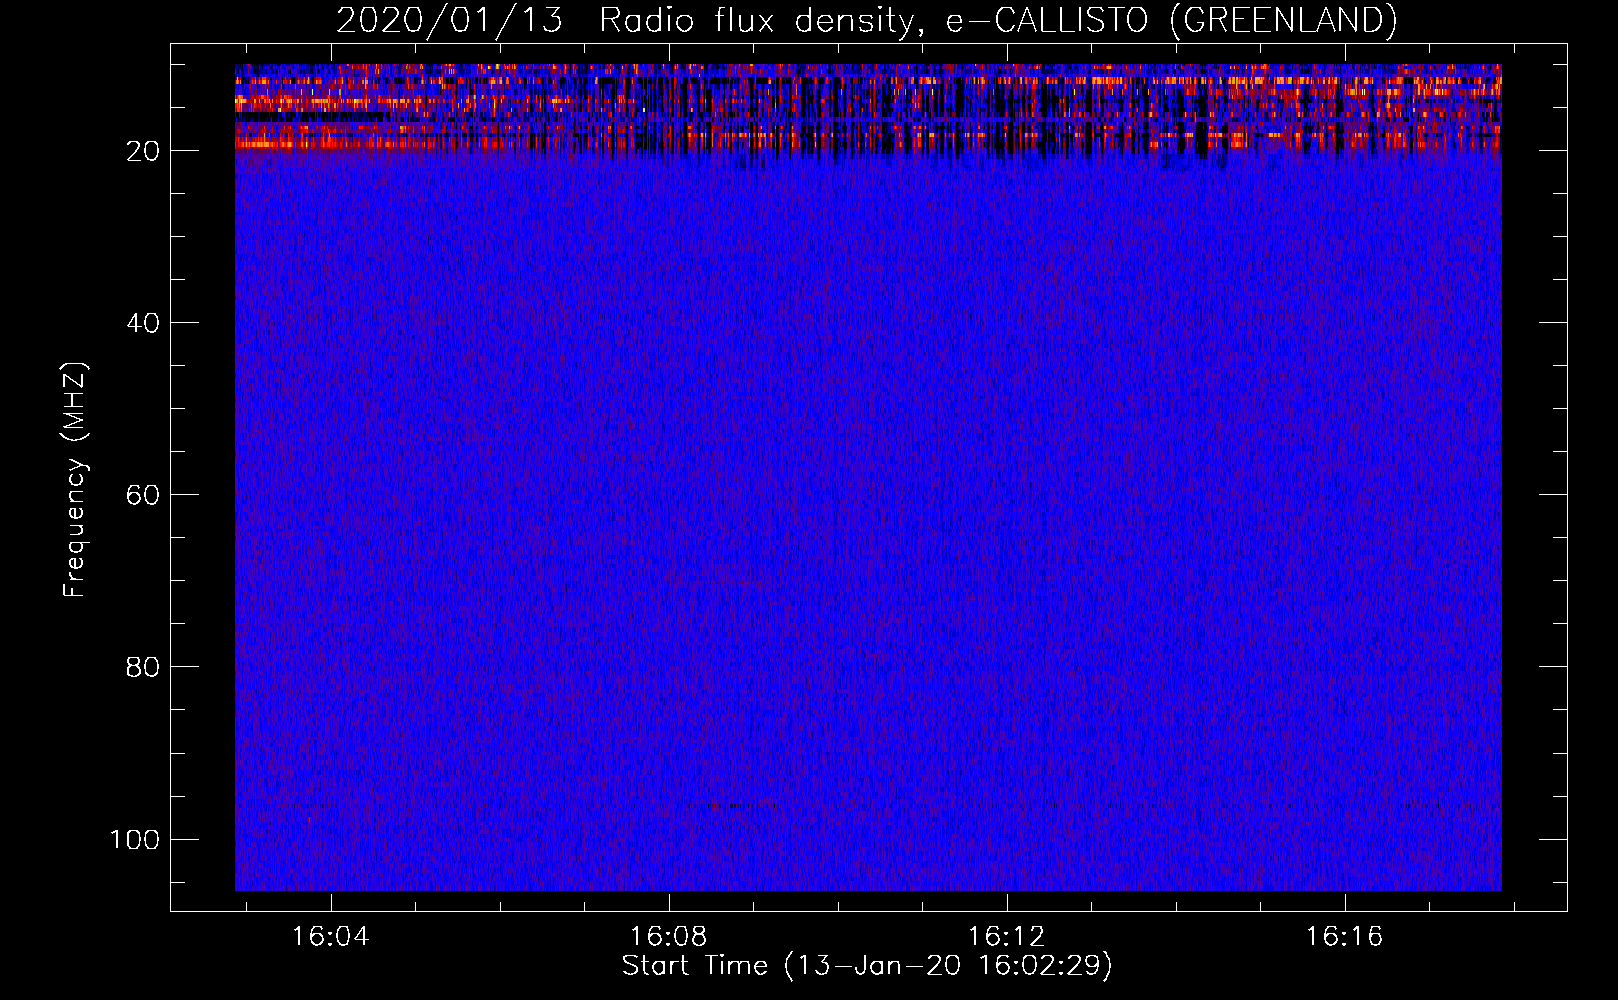Click the 'Frequency (MHZ)' axis label
Image resolution: width=1618 pixels, height=1000 pixels.
coord(75,480)
